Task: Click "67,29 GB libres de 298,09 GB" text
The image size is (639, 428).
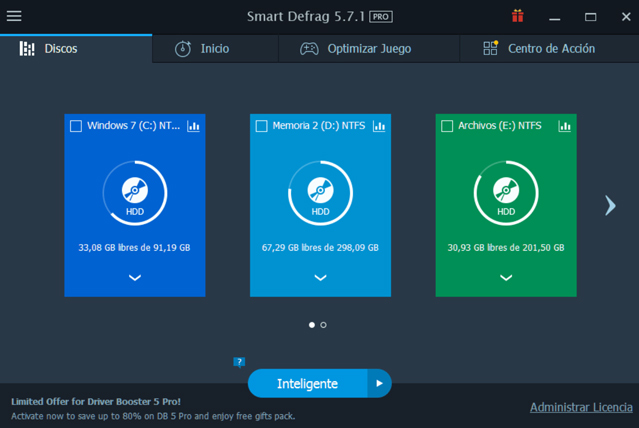Action: [x=320, y=247]
